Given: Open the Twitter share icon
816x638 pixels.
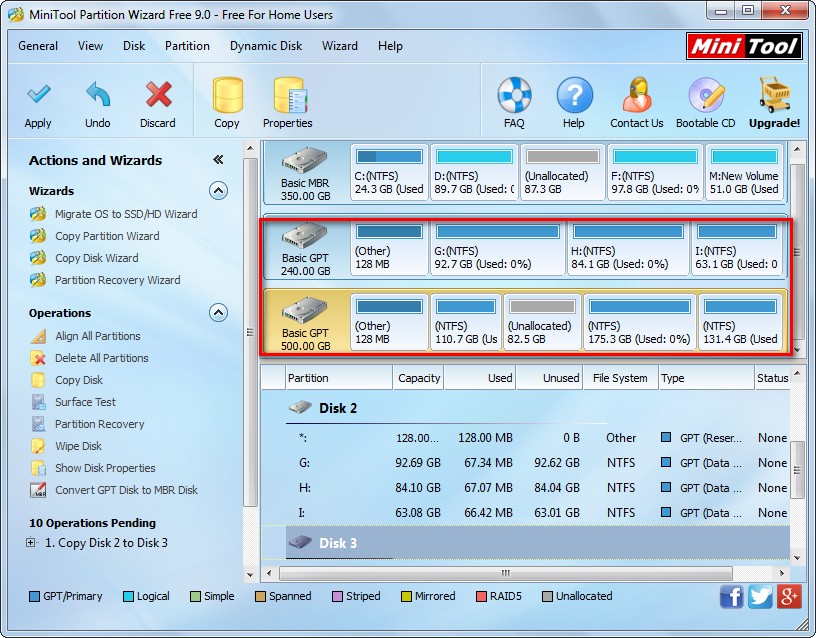Looking at the screenshot, I should coord(760,596).
